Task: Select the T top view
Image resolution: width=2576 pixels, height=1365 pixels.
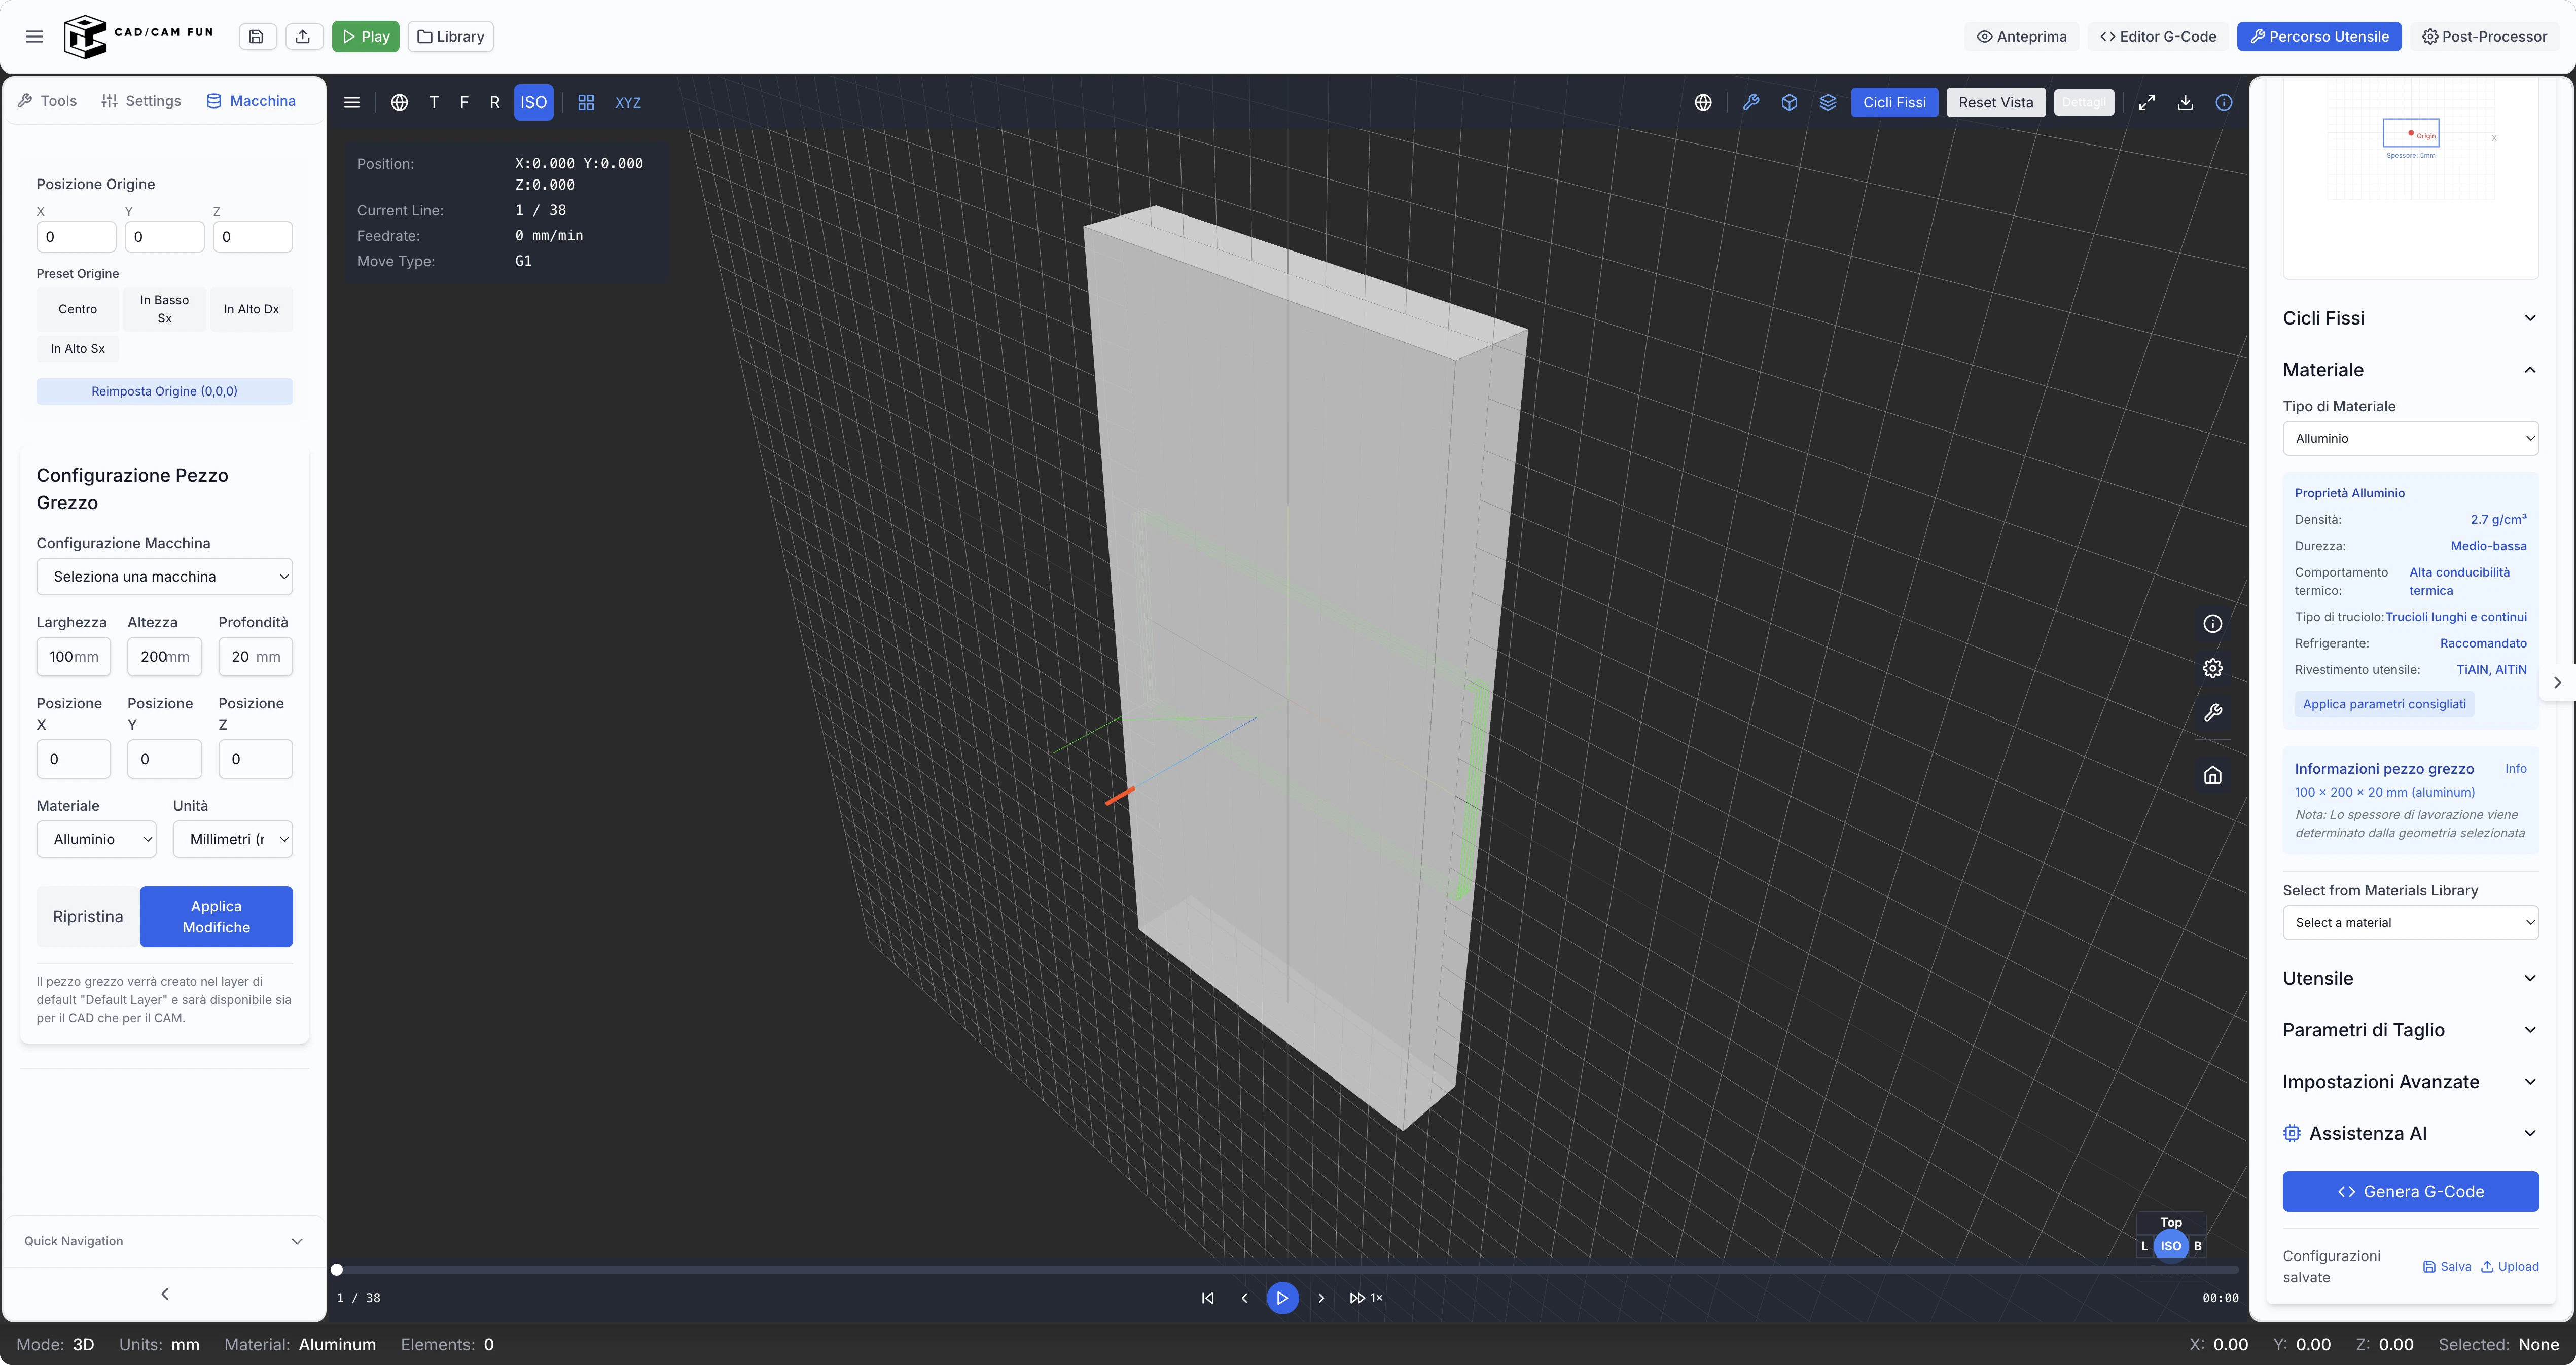Action: [x=434, y=103]
